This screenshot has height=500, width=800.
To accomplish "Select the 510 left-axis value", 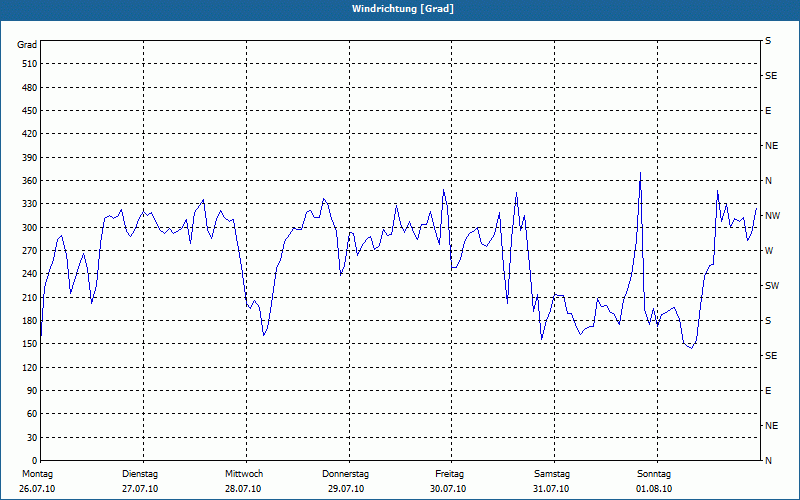I will (x=29, y=64).
